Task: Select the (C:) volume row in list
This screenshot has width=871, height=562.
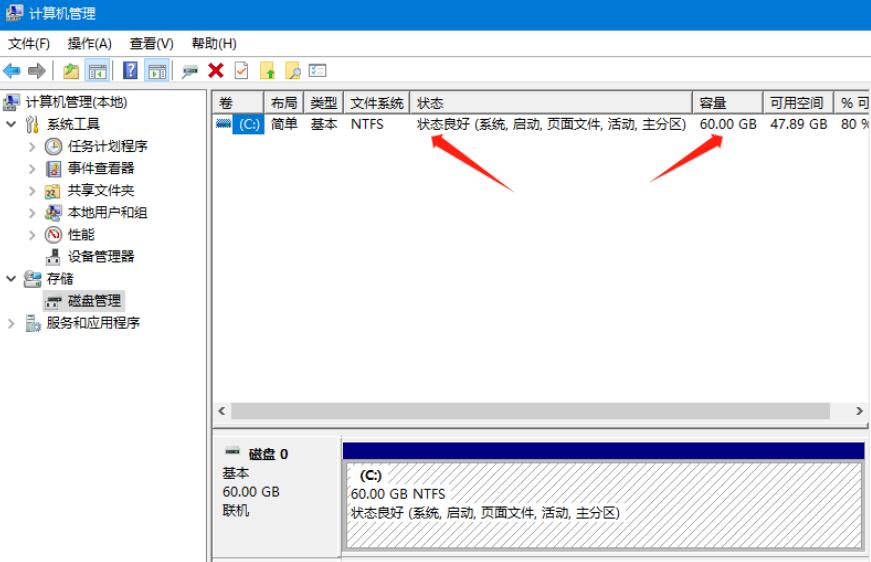Action: [540, 124]
